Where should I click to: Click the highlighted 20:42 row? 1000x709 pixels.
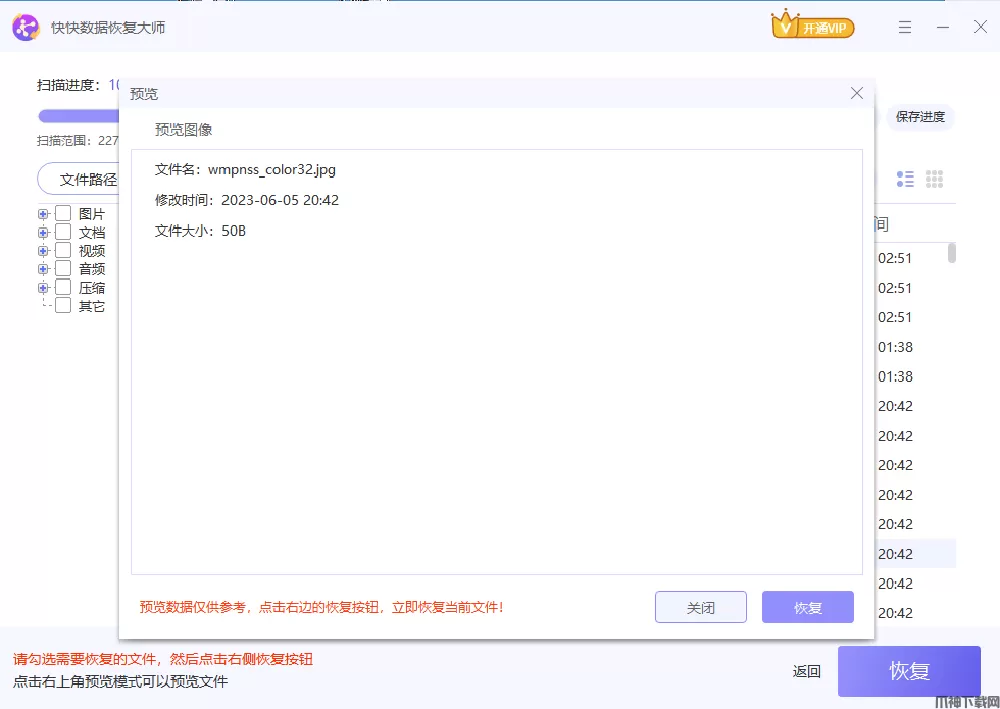coord(915,553)
